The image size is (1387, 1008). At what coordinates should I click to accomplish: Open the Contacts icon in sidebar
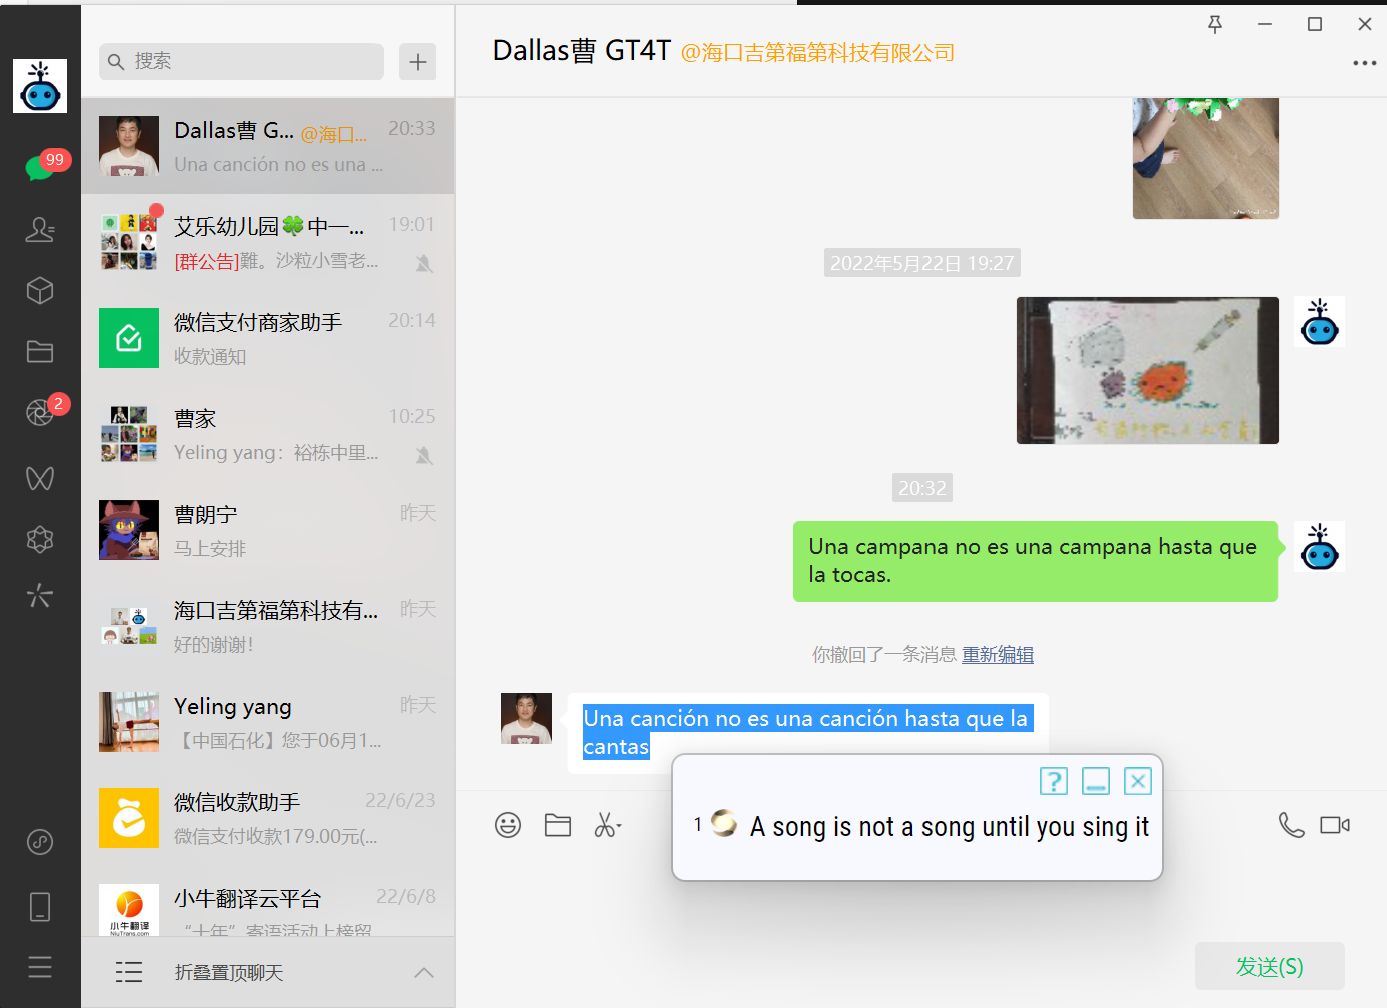(40, 230)
